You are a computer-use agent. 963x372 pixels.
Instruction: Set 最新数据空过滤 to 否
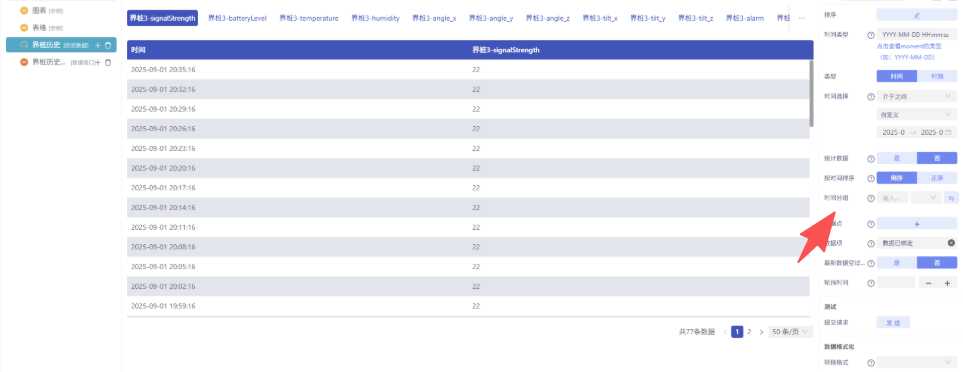point(937,263)
